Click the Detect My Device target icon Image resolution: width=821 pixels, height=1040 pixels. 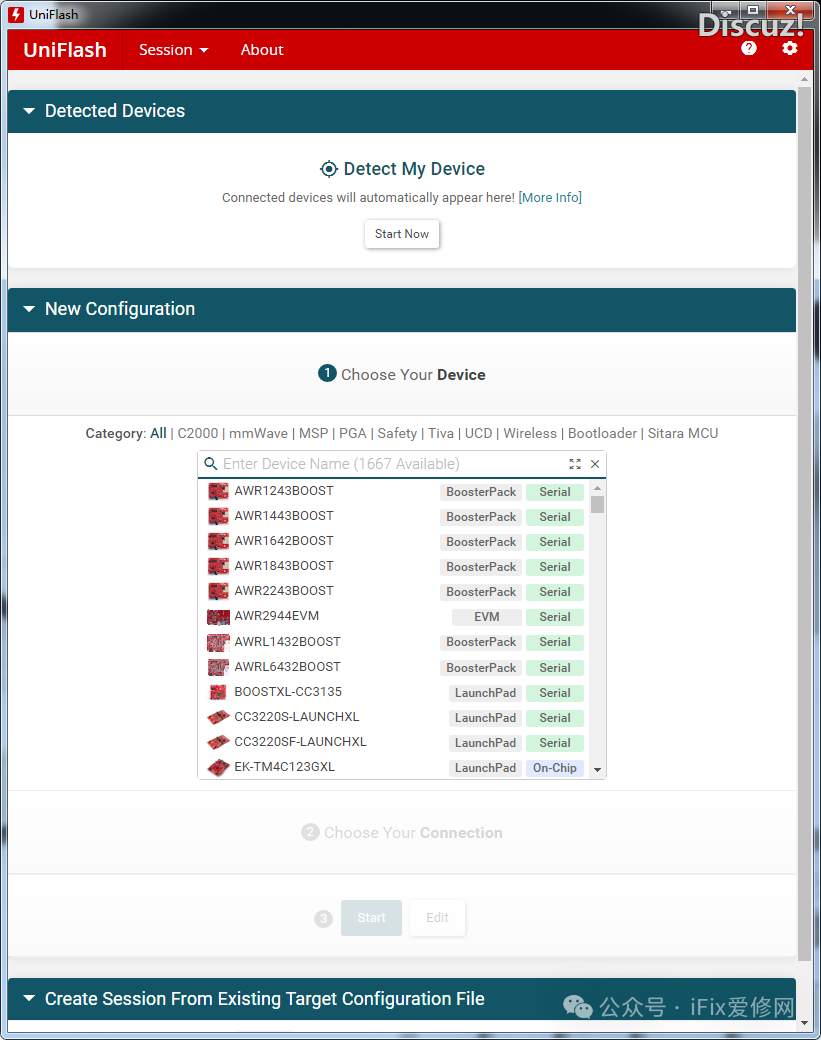pyautogui.click(x=329, y=169)
